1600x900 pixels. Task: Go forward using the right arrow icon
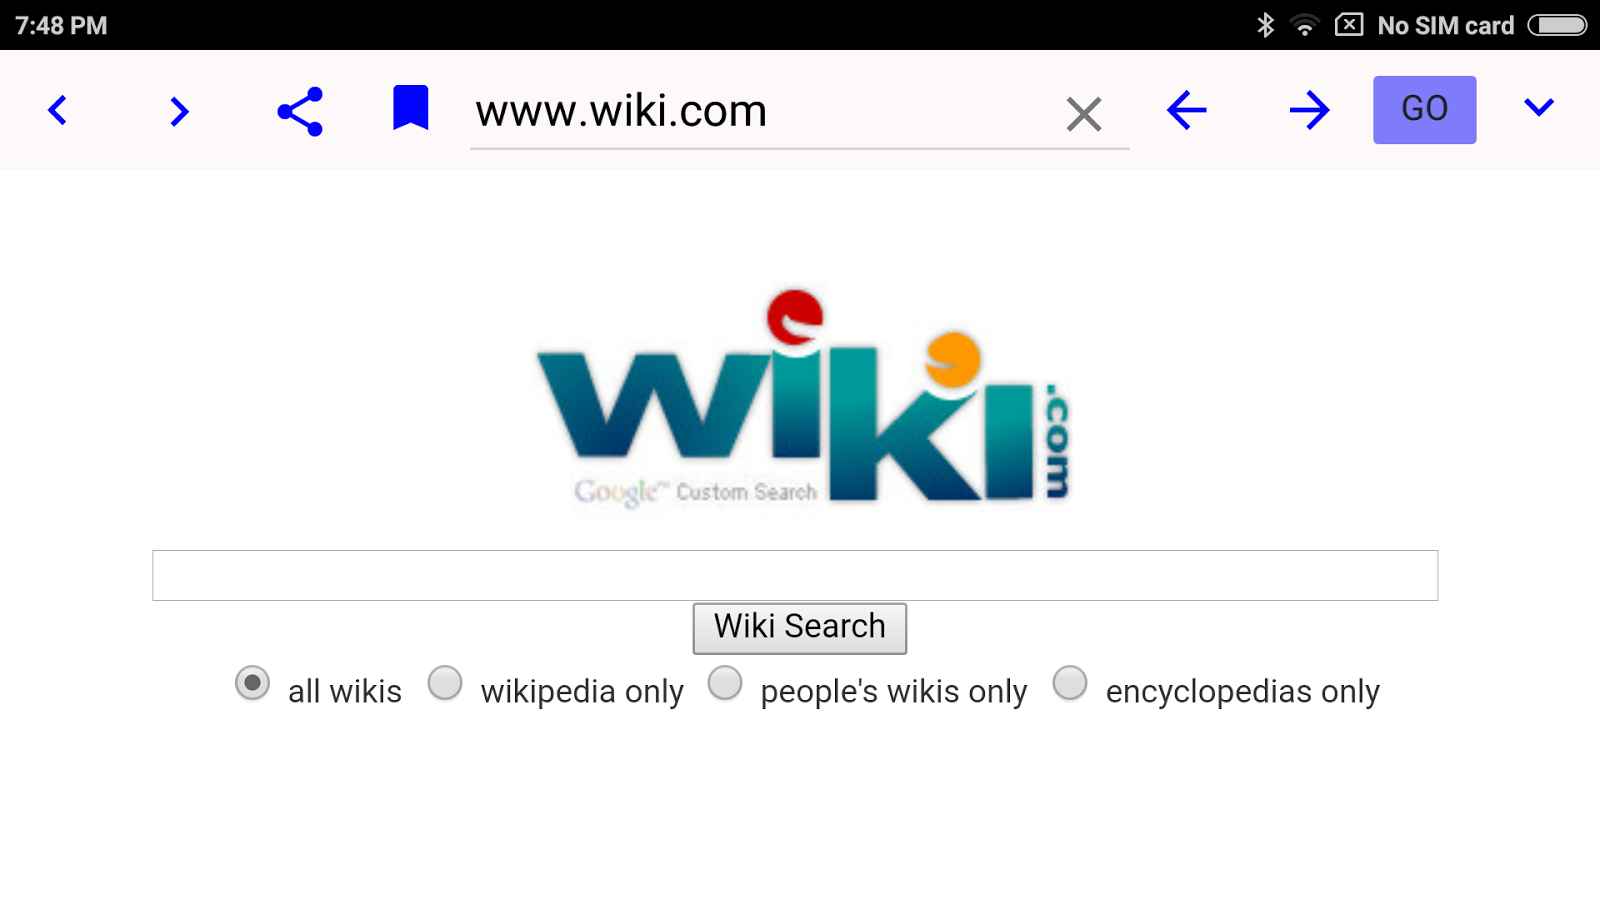pos(1309,110)
